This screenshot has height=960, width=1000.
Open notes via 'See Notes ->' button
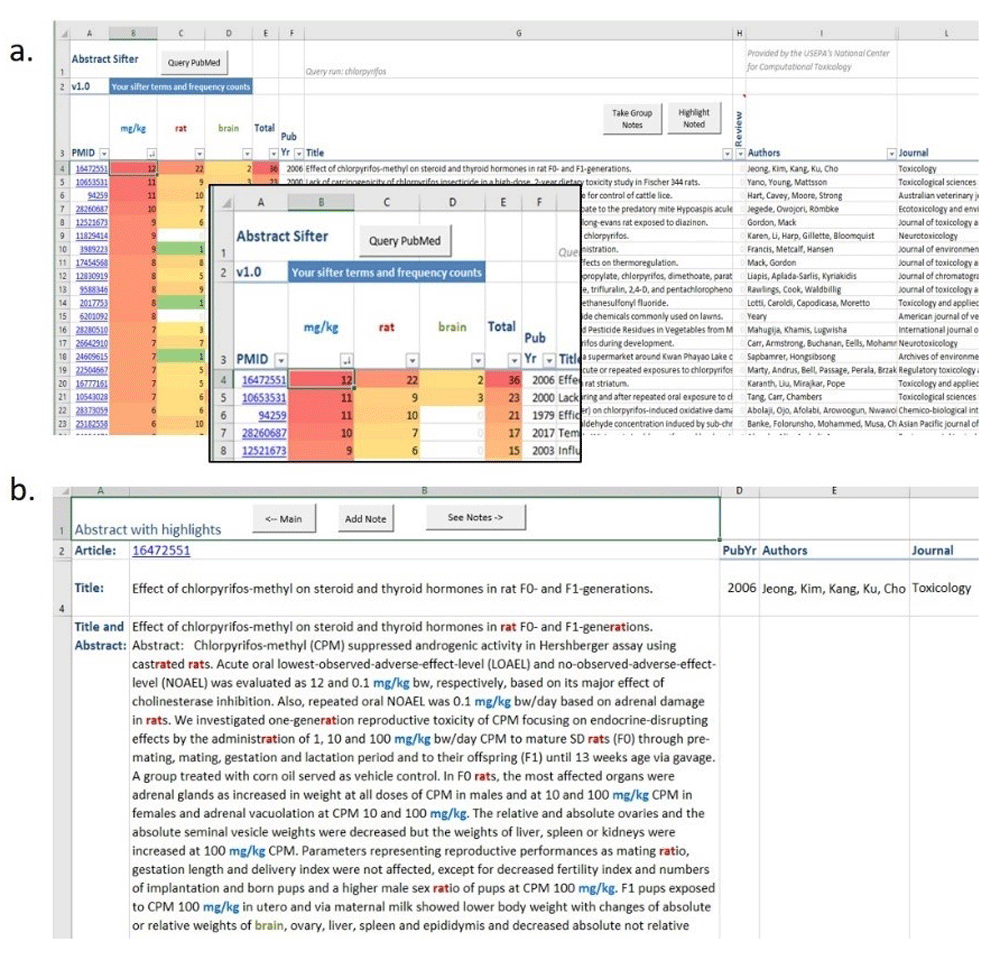pyautogui.click(x=476, y=517)
